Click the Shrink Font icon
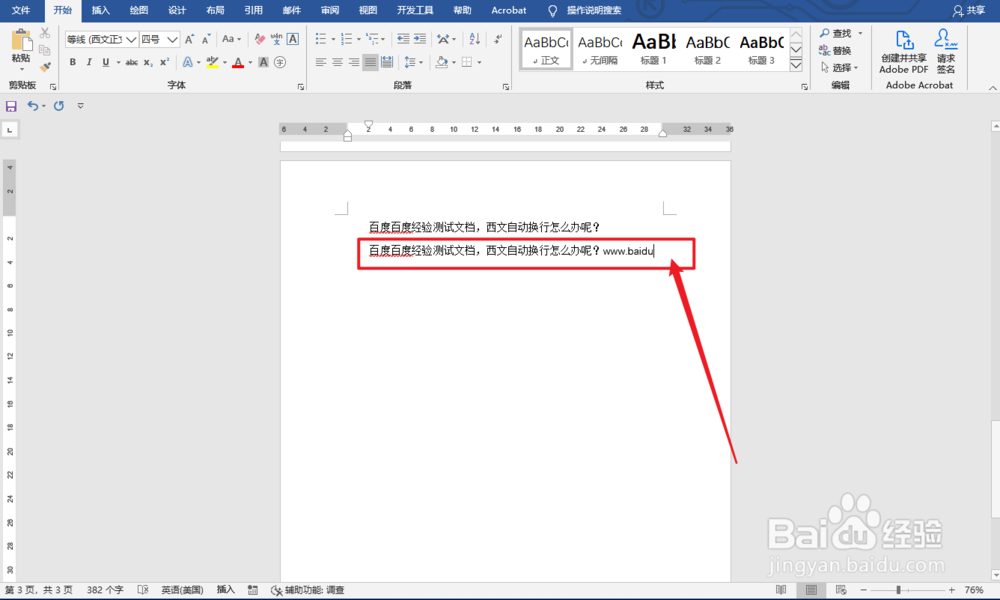This screenshot has width=1000, height=600. (205, 40)
